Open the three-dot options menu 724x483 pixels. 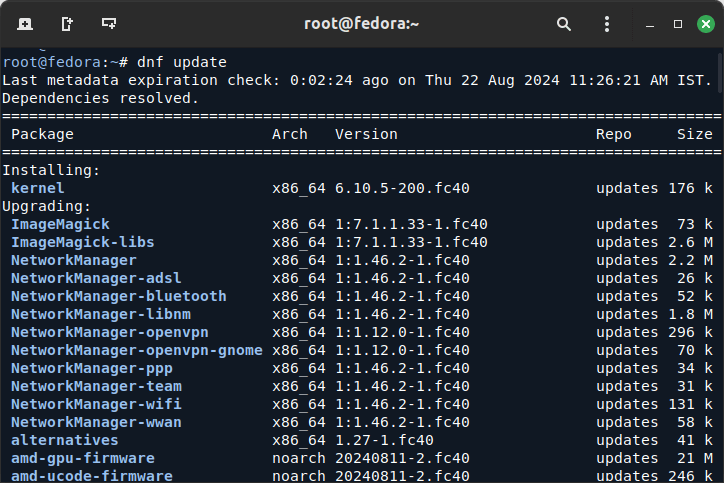click(607, 24)
